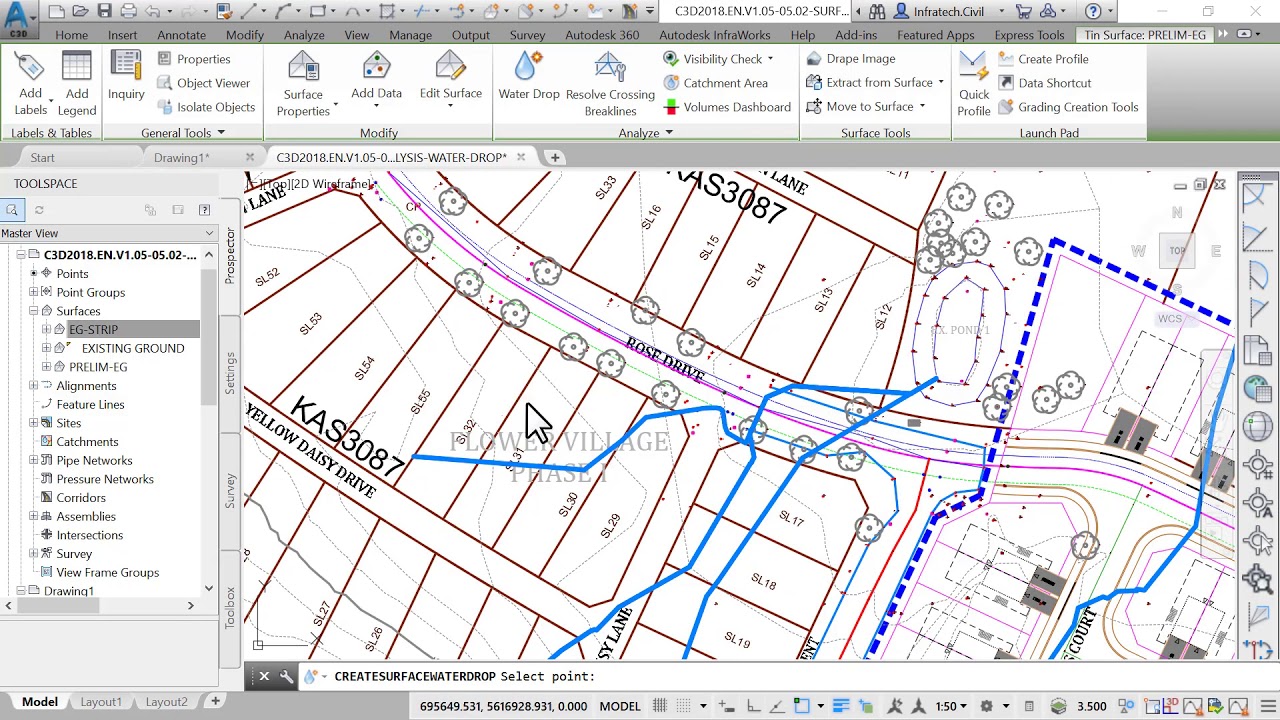Expand the EG-STRIP surface node

point(46,329)
